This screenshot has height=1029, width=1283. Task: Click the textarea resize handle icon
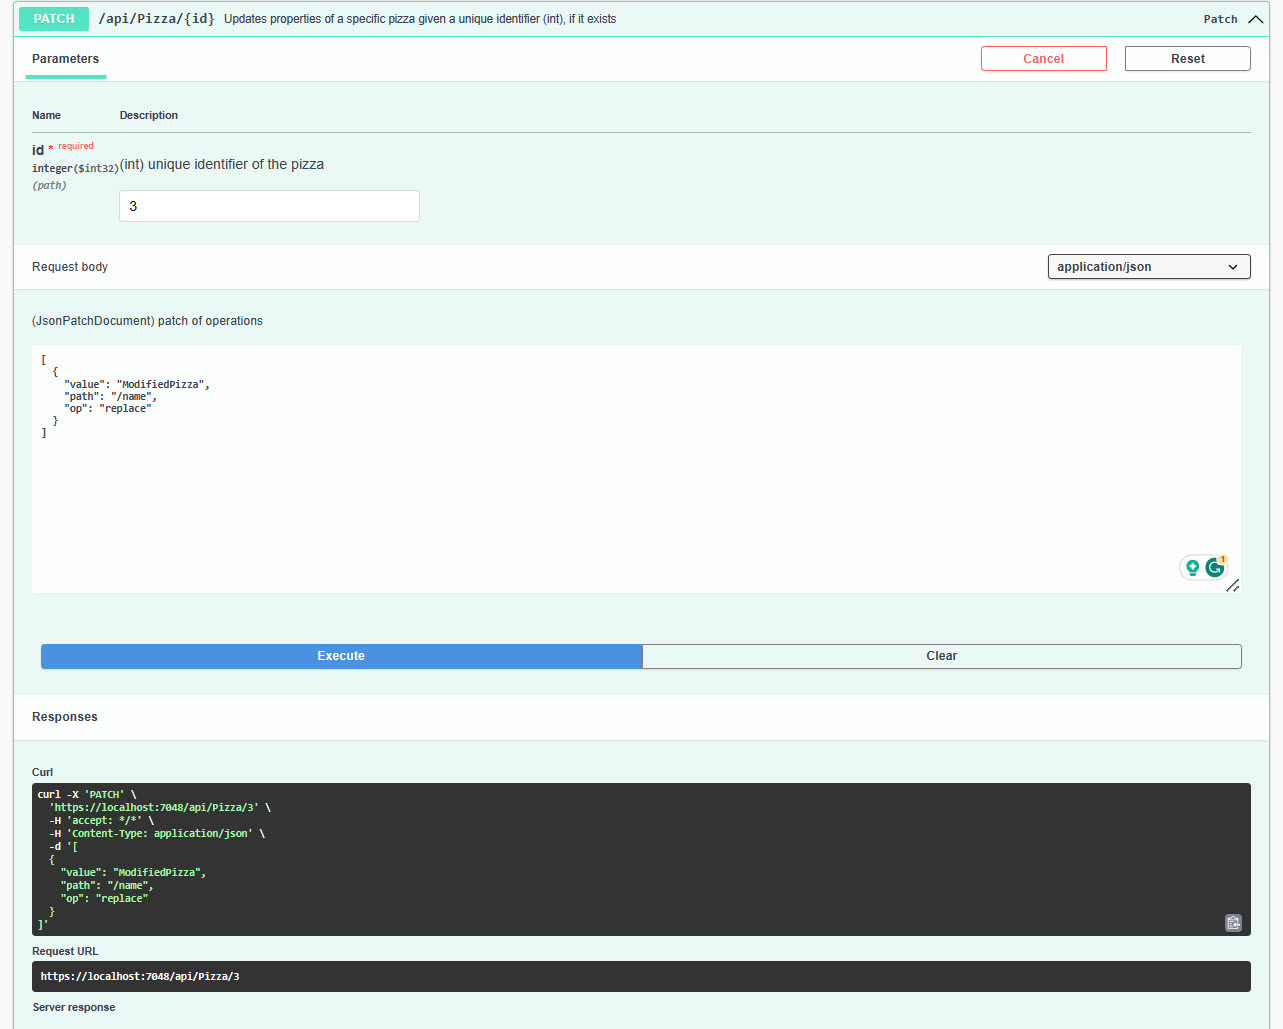click(x=1233, y=586)
